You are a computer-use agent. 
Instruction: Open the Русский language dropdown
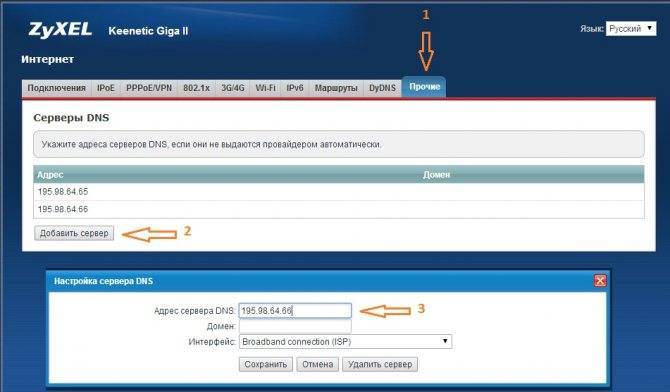pyautogui.click(x=631, y=29)
